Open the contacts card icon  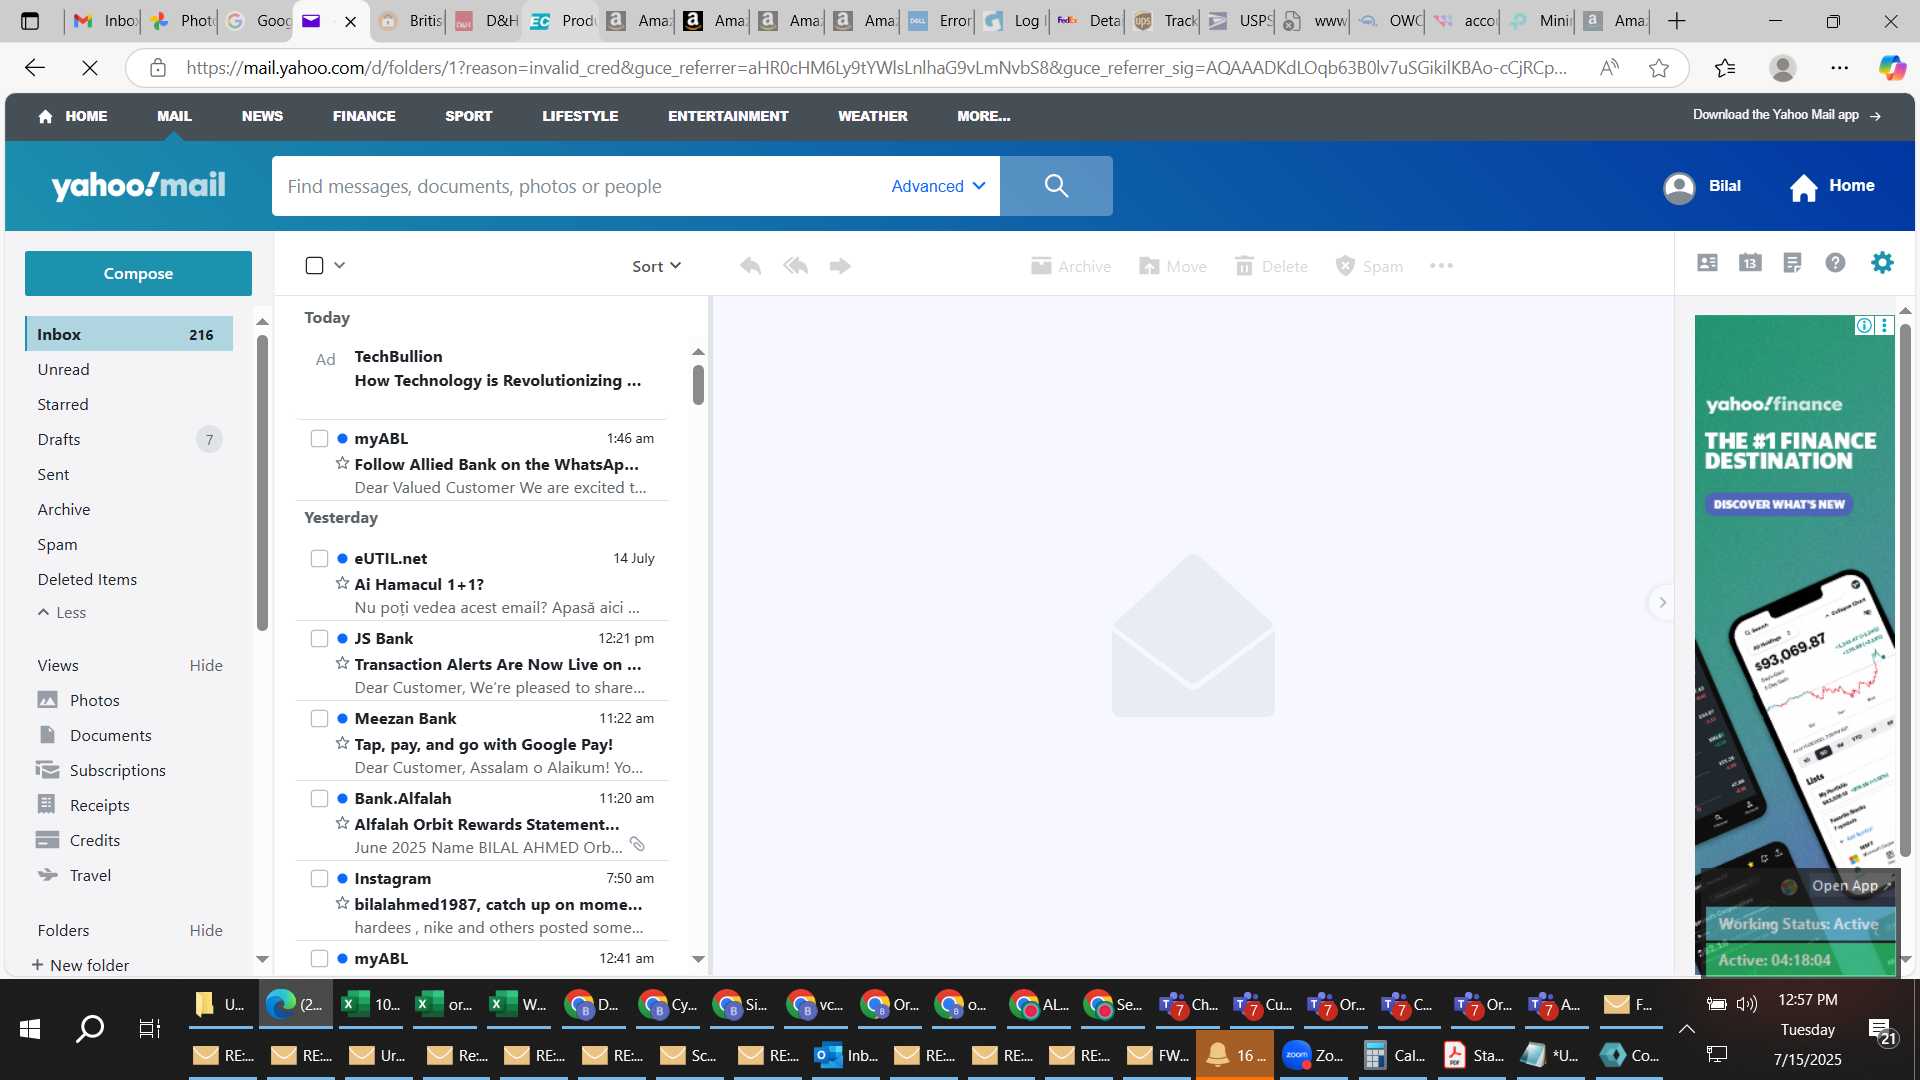[x=1707, y=263]
